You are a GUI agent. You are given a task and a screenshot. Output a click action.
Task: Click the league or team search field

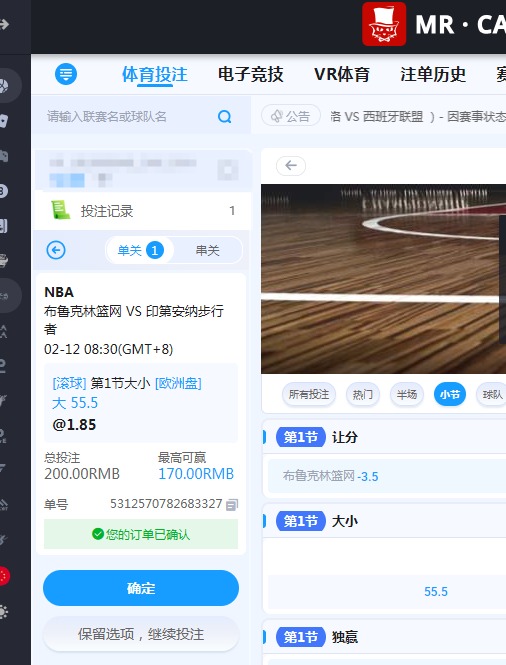click(141, 116)
